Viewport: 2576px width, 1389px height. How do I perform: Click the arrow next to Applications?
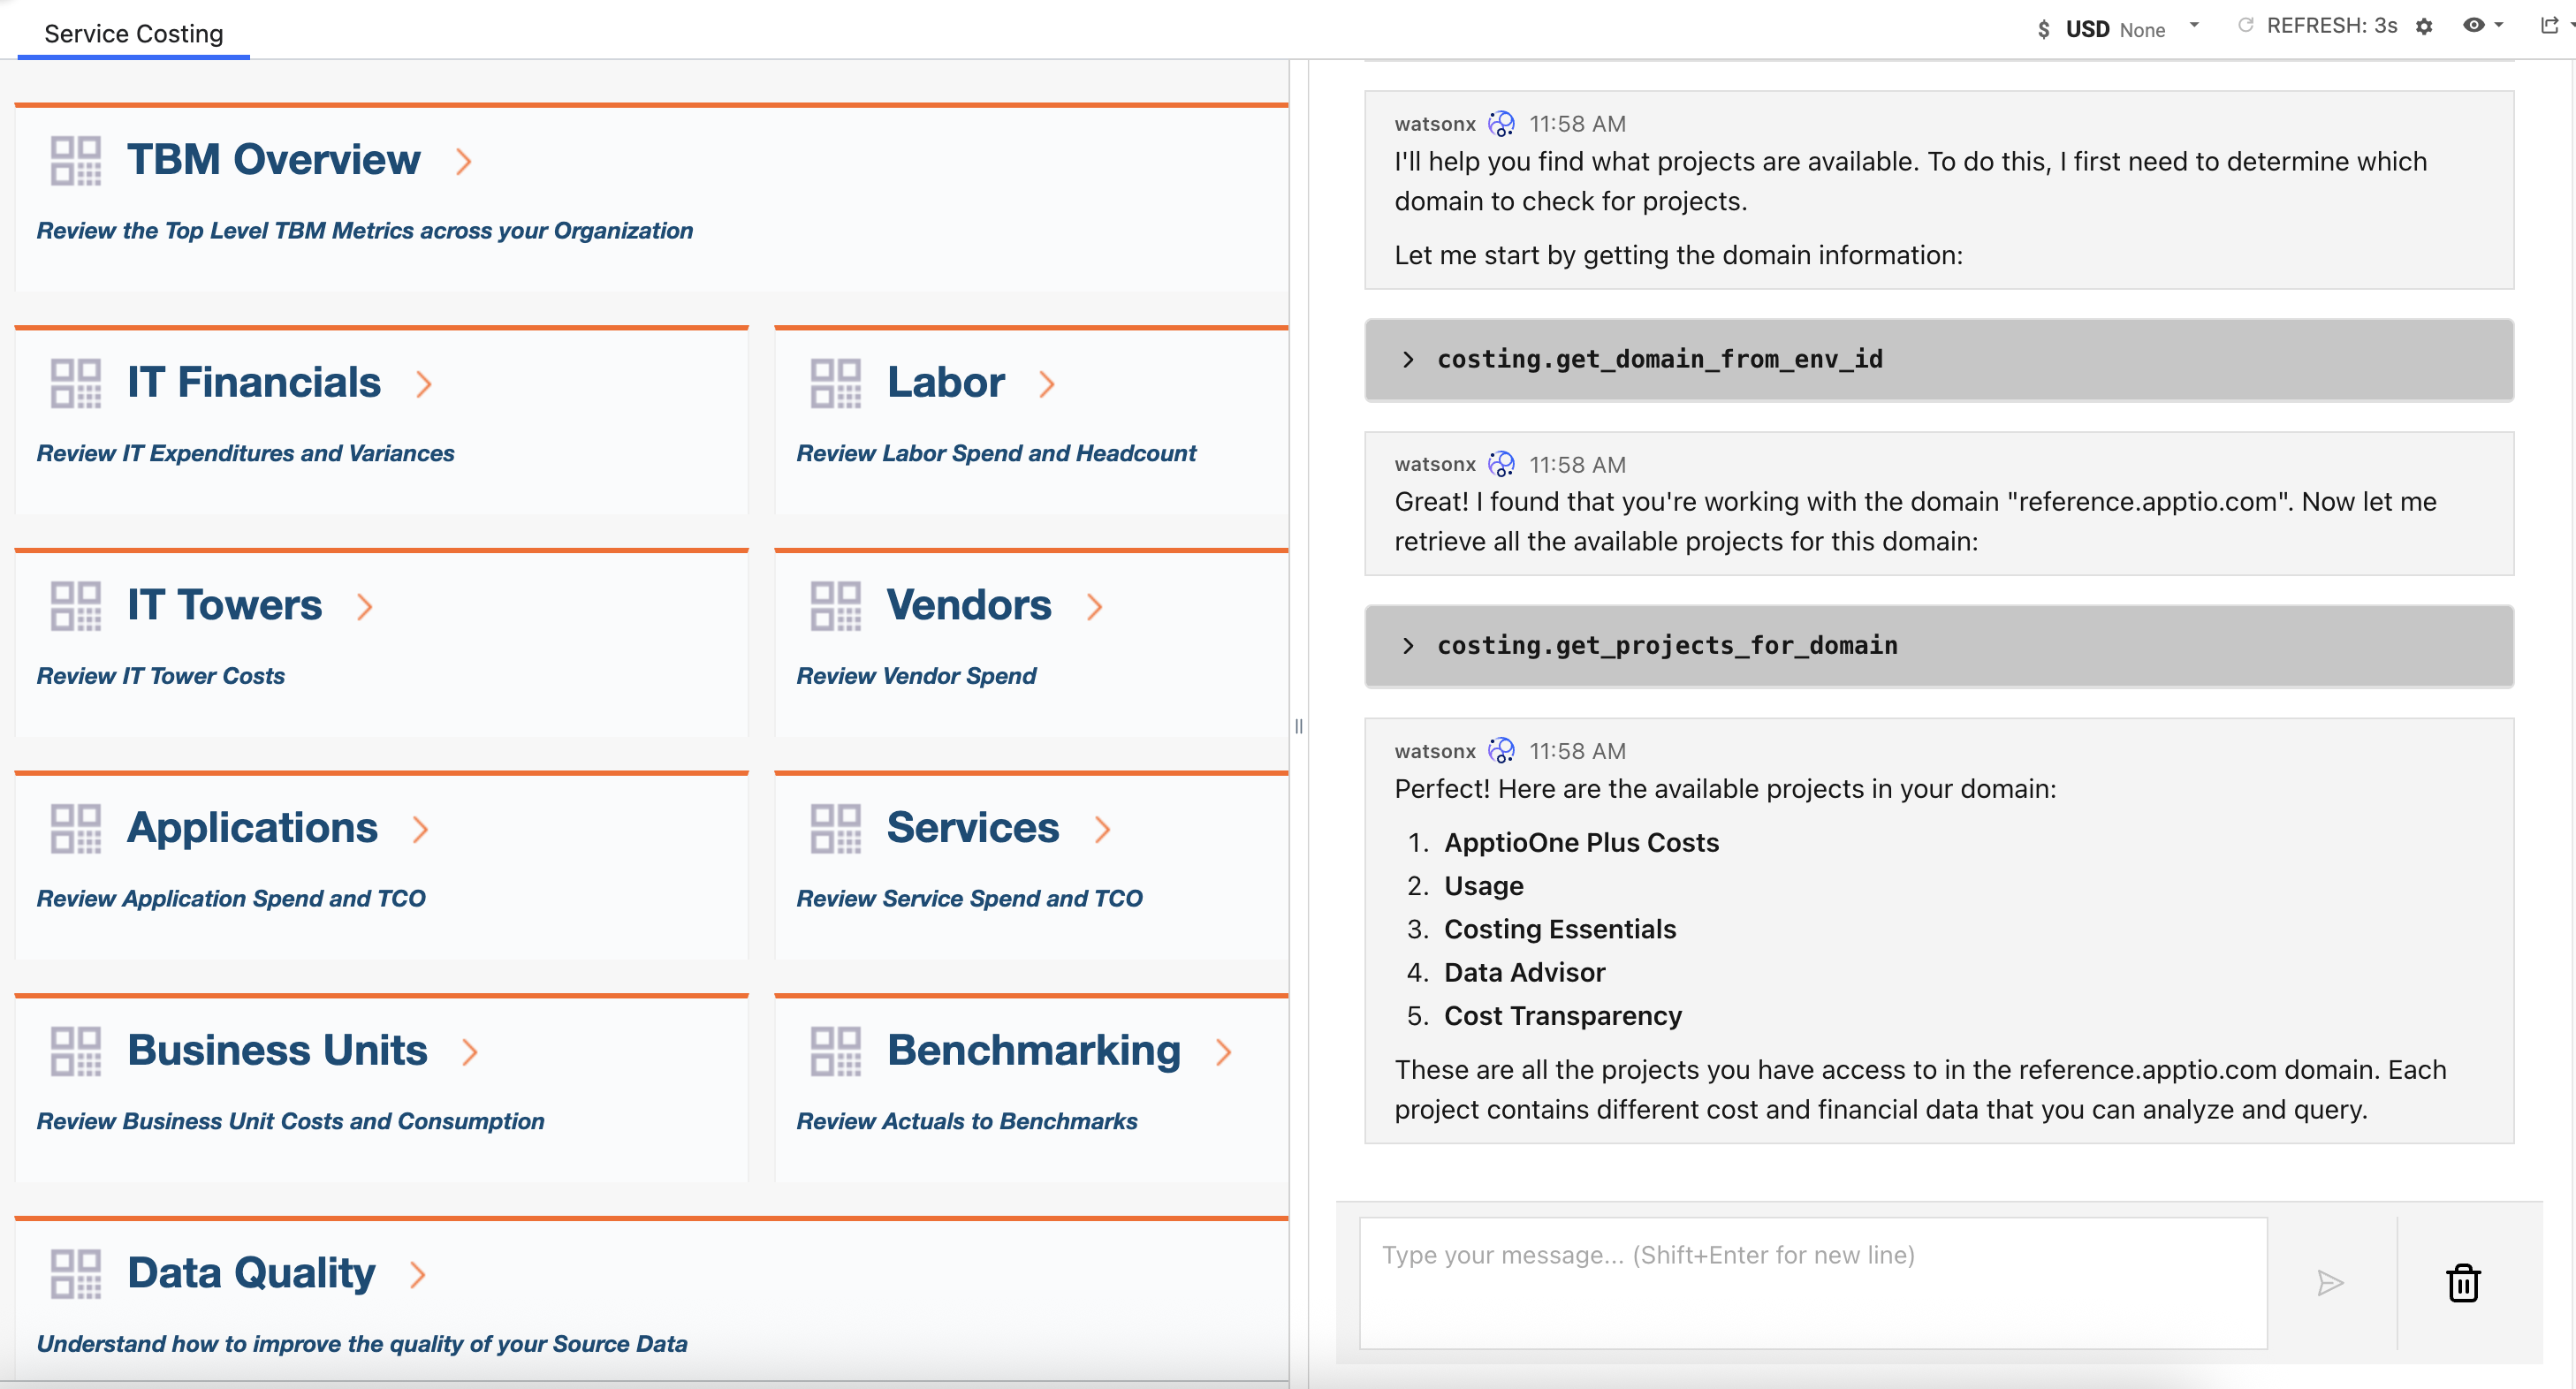421,829
